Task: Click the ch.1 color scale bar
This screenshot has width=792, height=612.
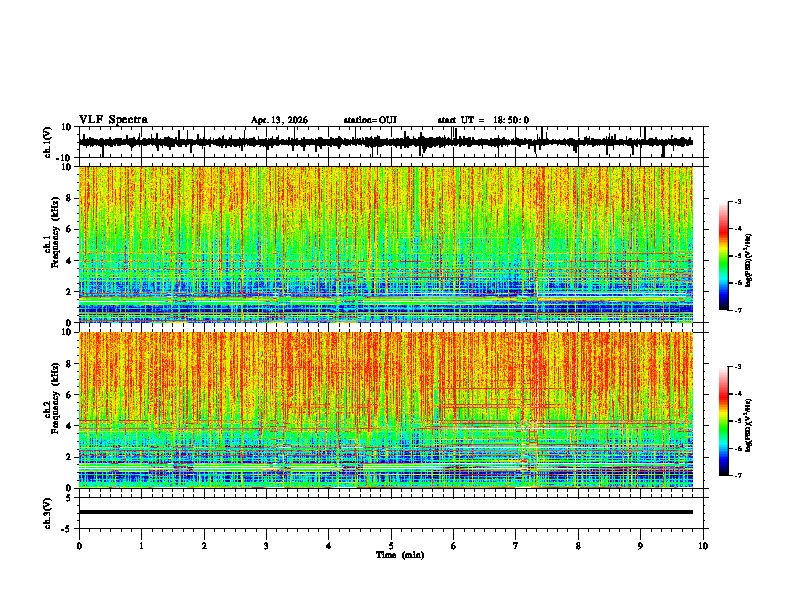Action: click(x=723, y=256)
